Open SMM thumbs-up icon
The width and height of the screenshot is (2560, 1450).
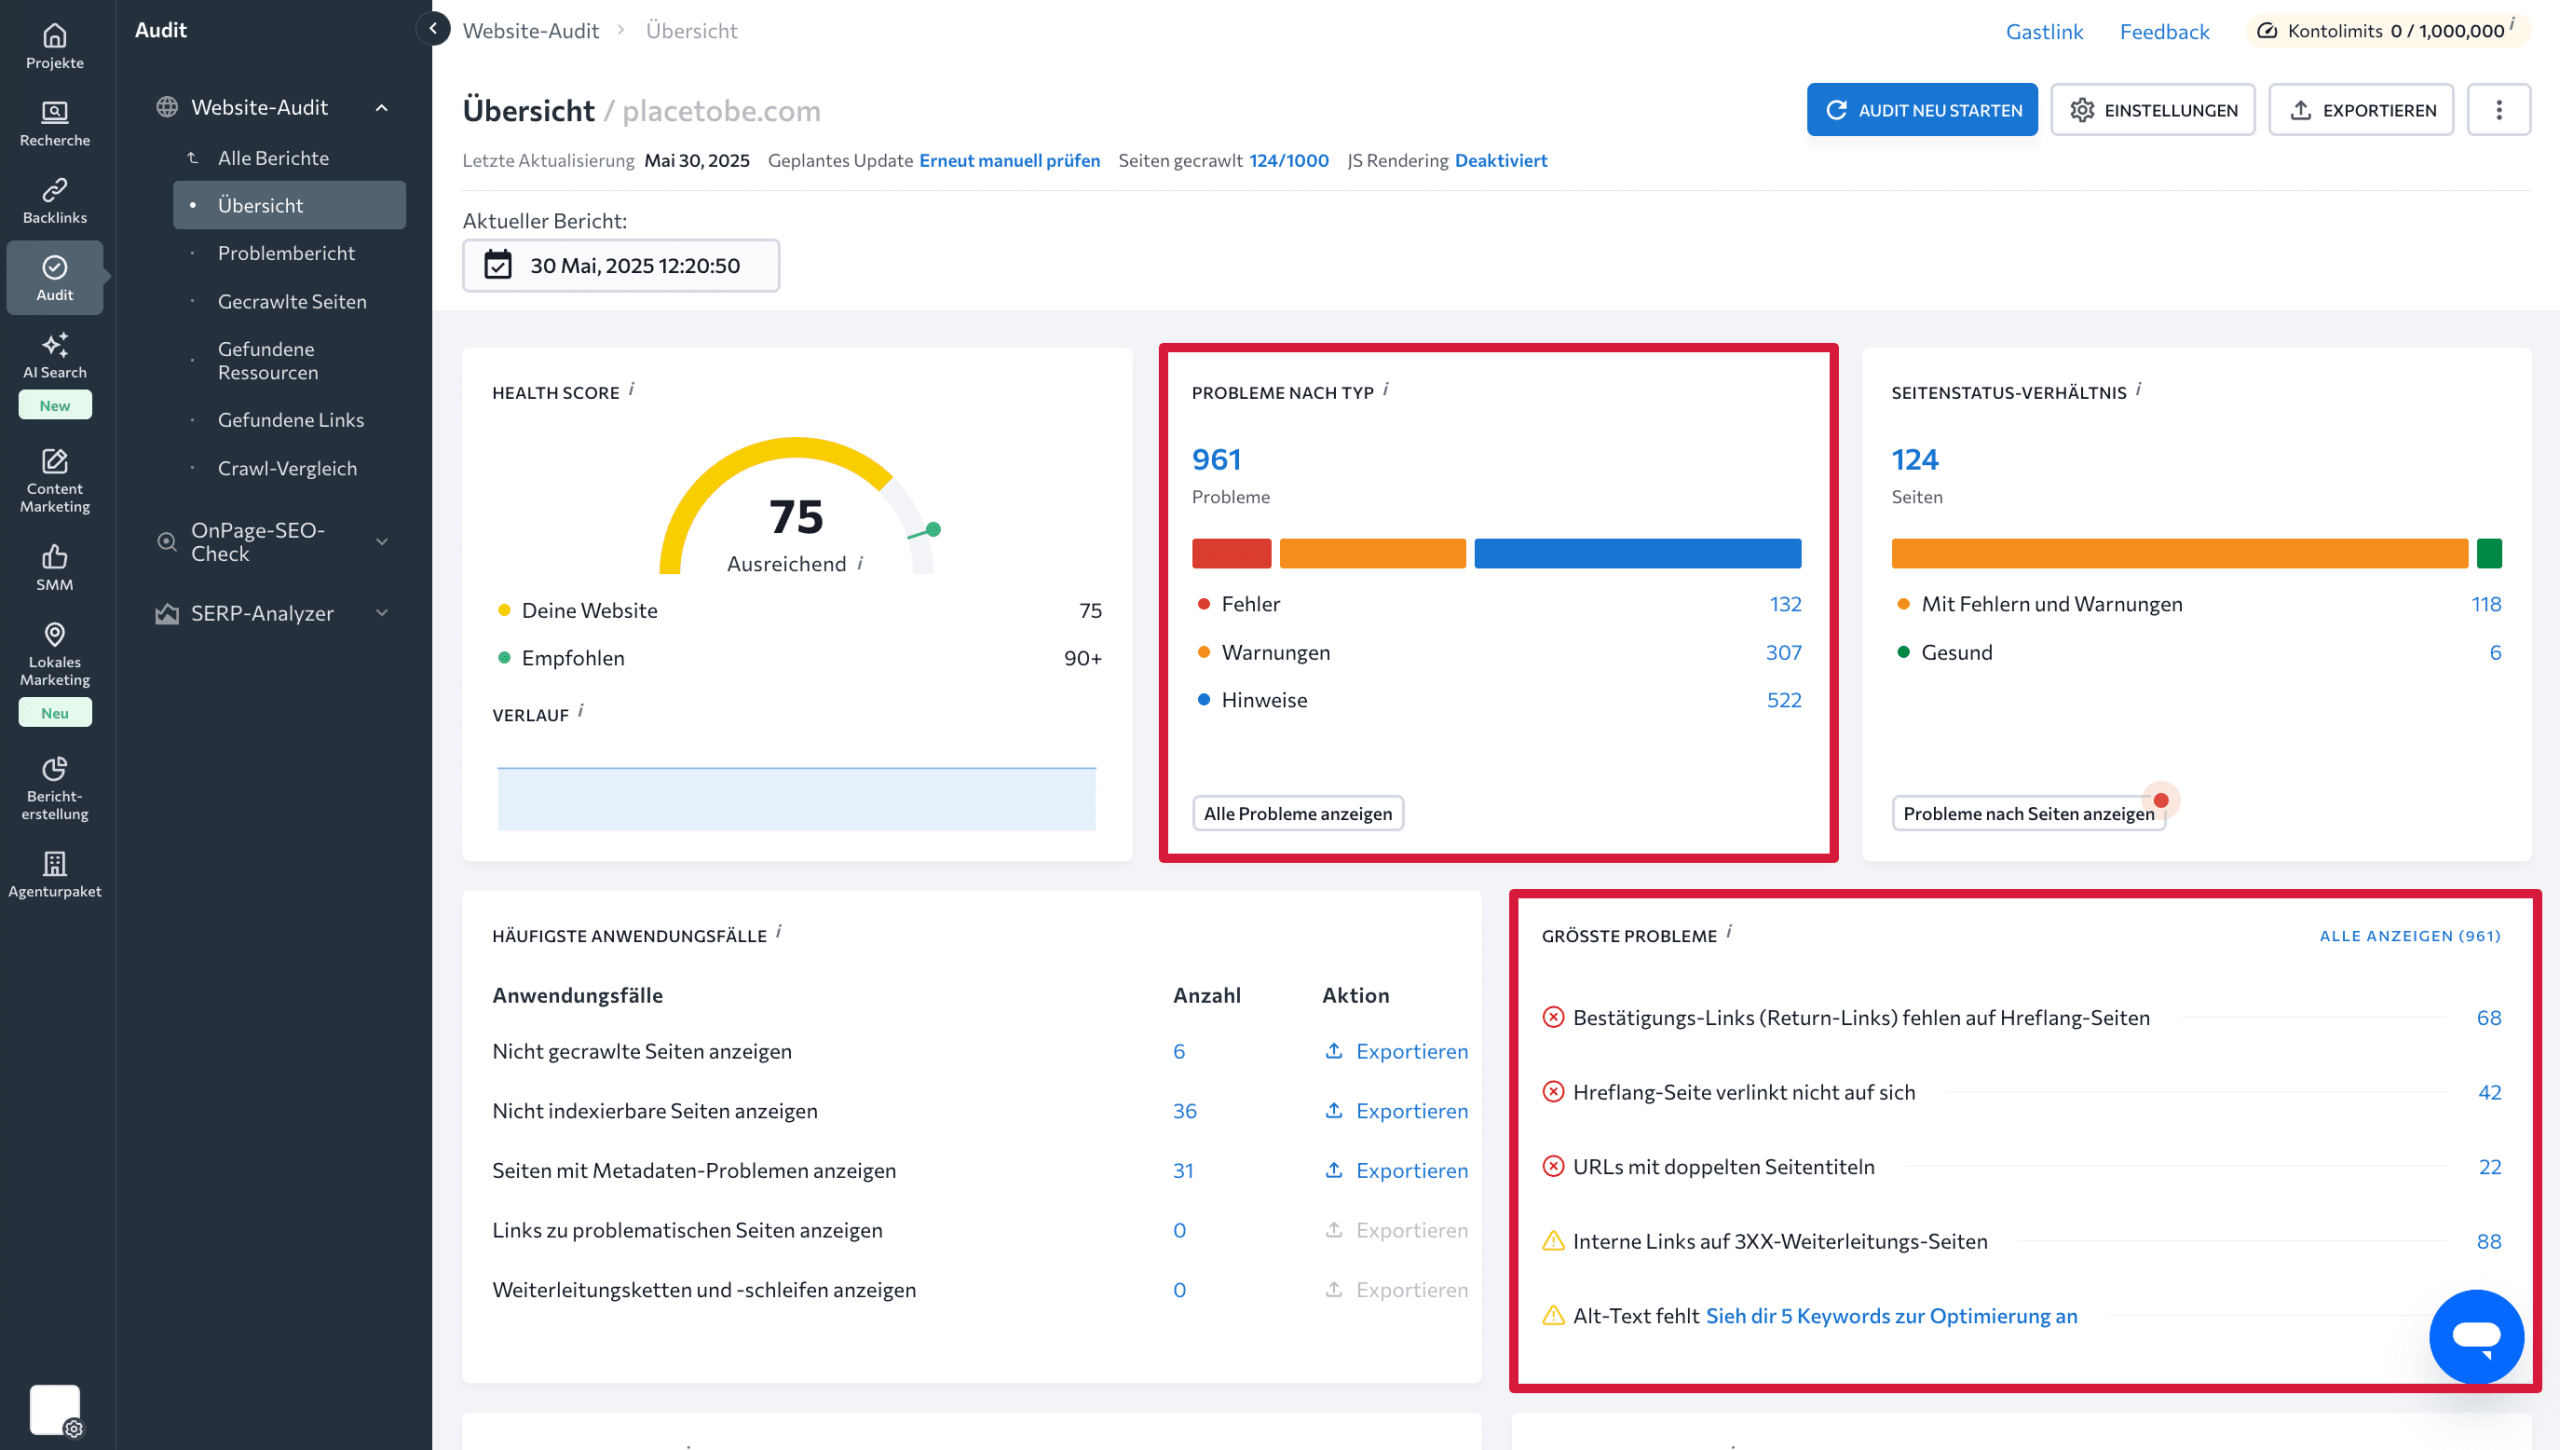[x=55, y=557]
